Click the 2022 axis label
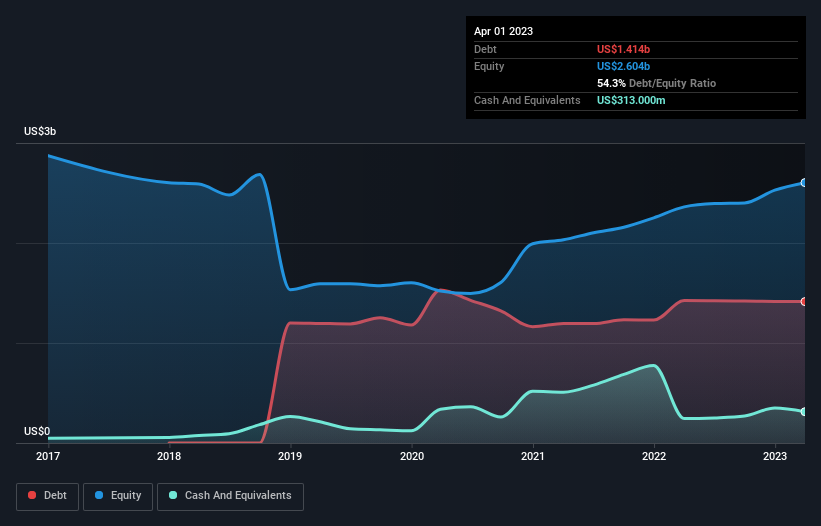This screenshot has width=821, height=526. click(x=654, y=456)
